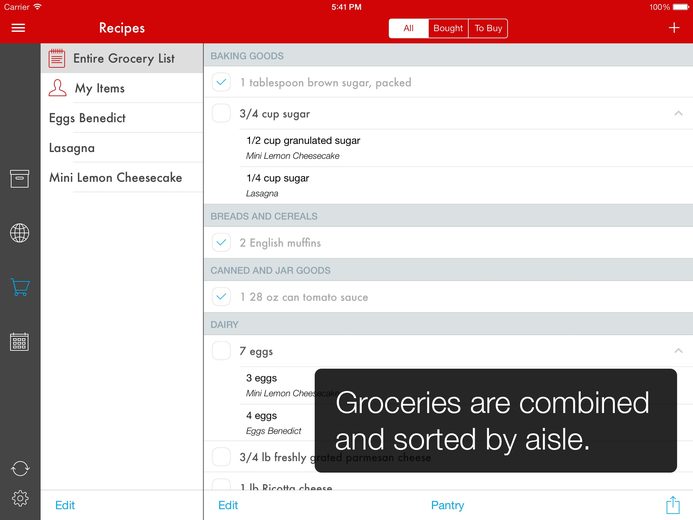This screenshot has width=693, height=520.
Task: Tap Edit under the recipes sidebar
Action: [x=65, y=505]
